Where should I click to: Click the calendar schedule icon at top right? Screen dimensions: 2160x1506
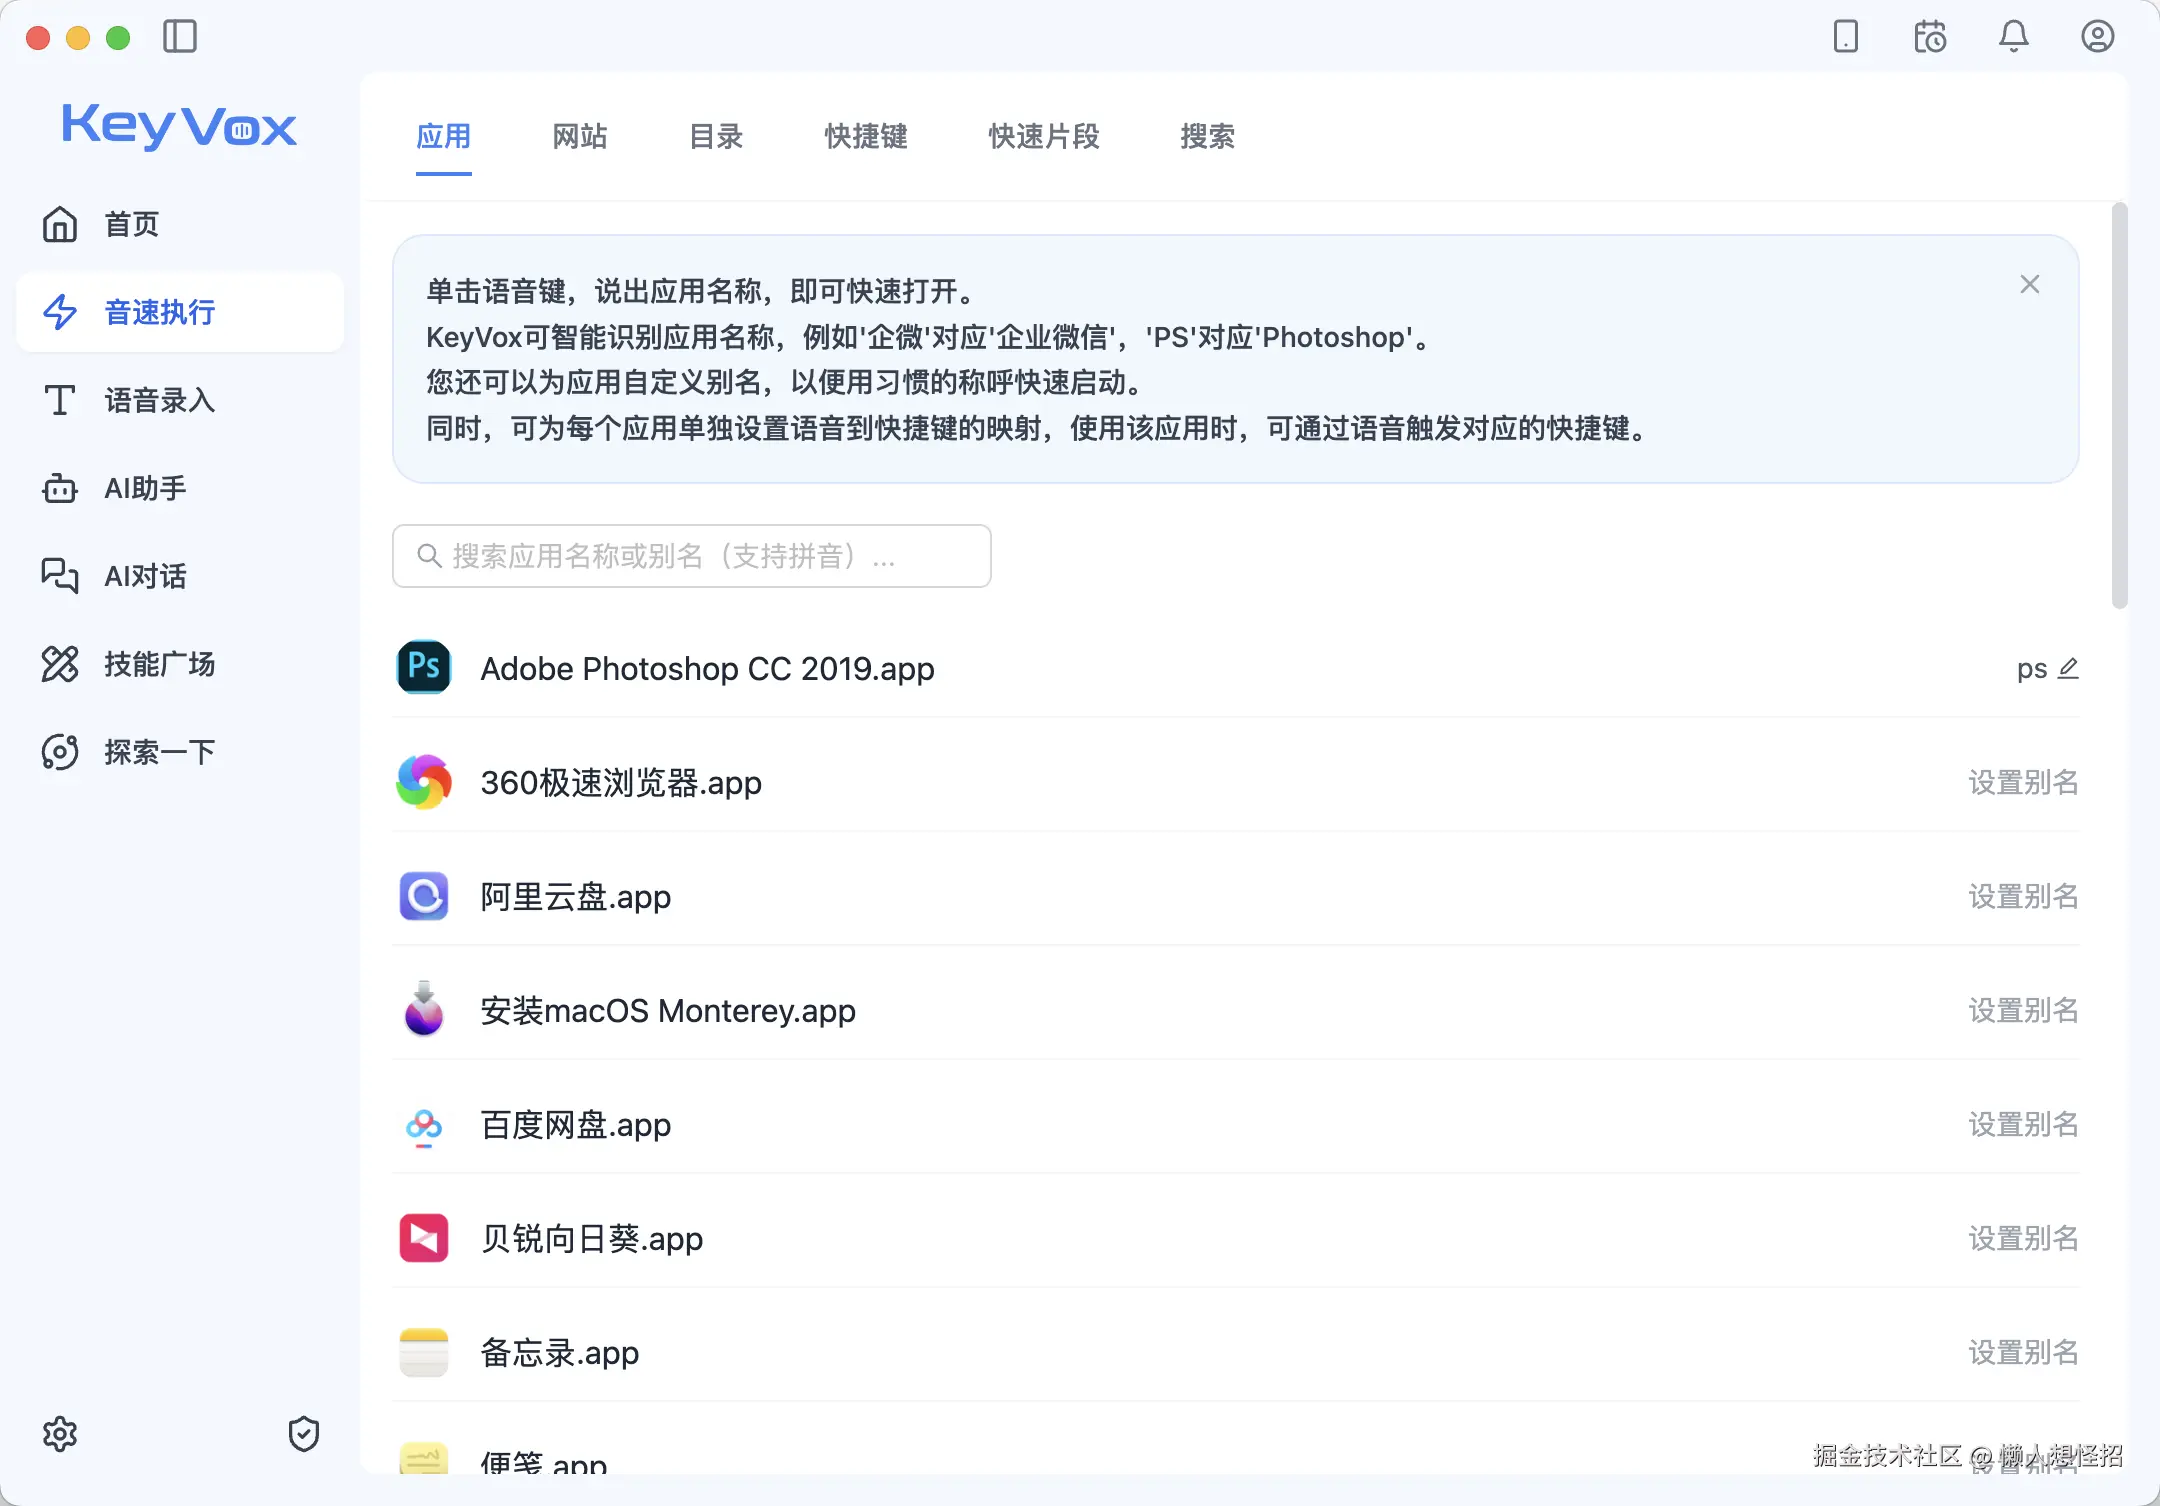pyautogui.click(x=1930, y=37)
